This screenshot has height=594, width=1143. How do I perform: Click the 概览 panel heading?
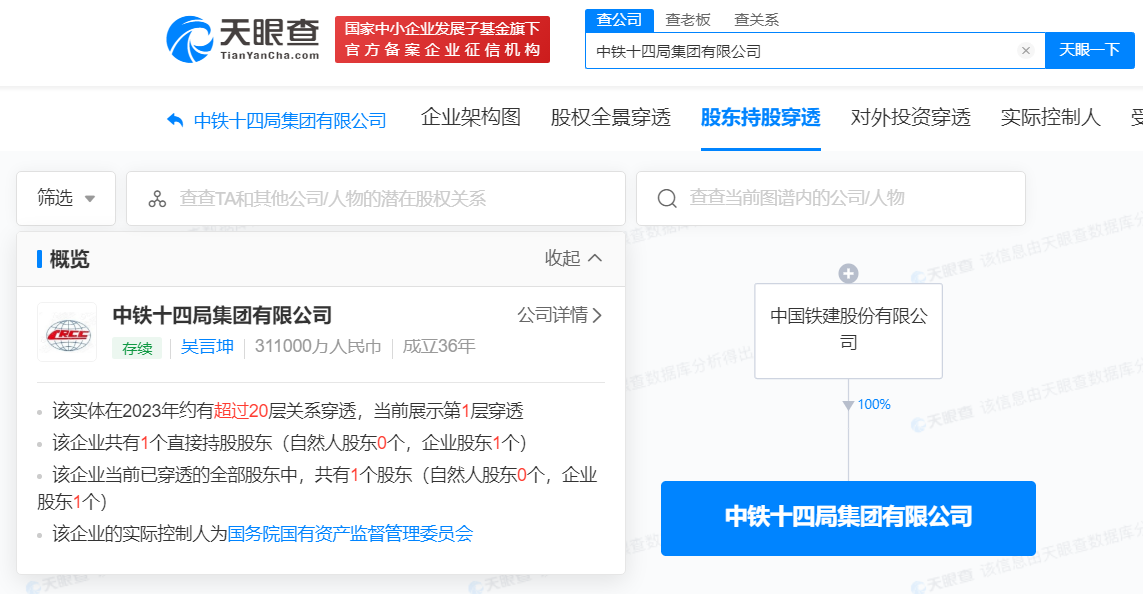(69, 259)
